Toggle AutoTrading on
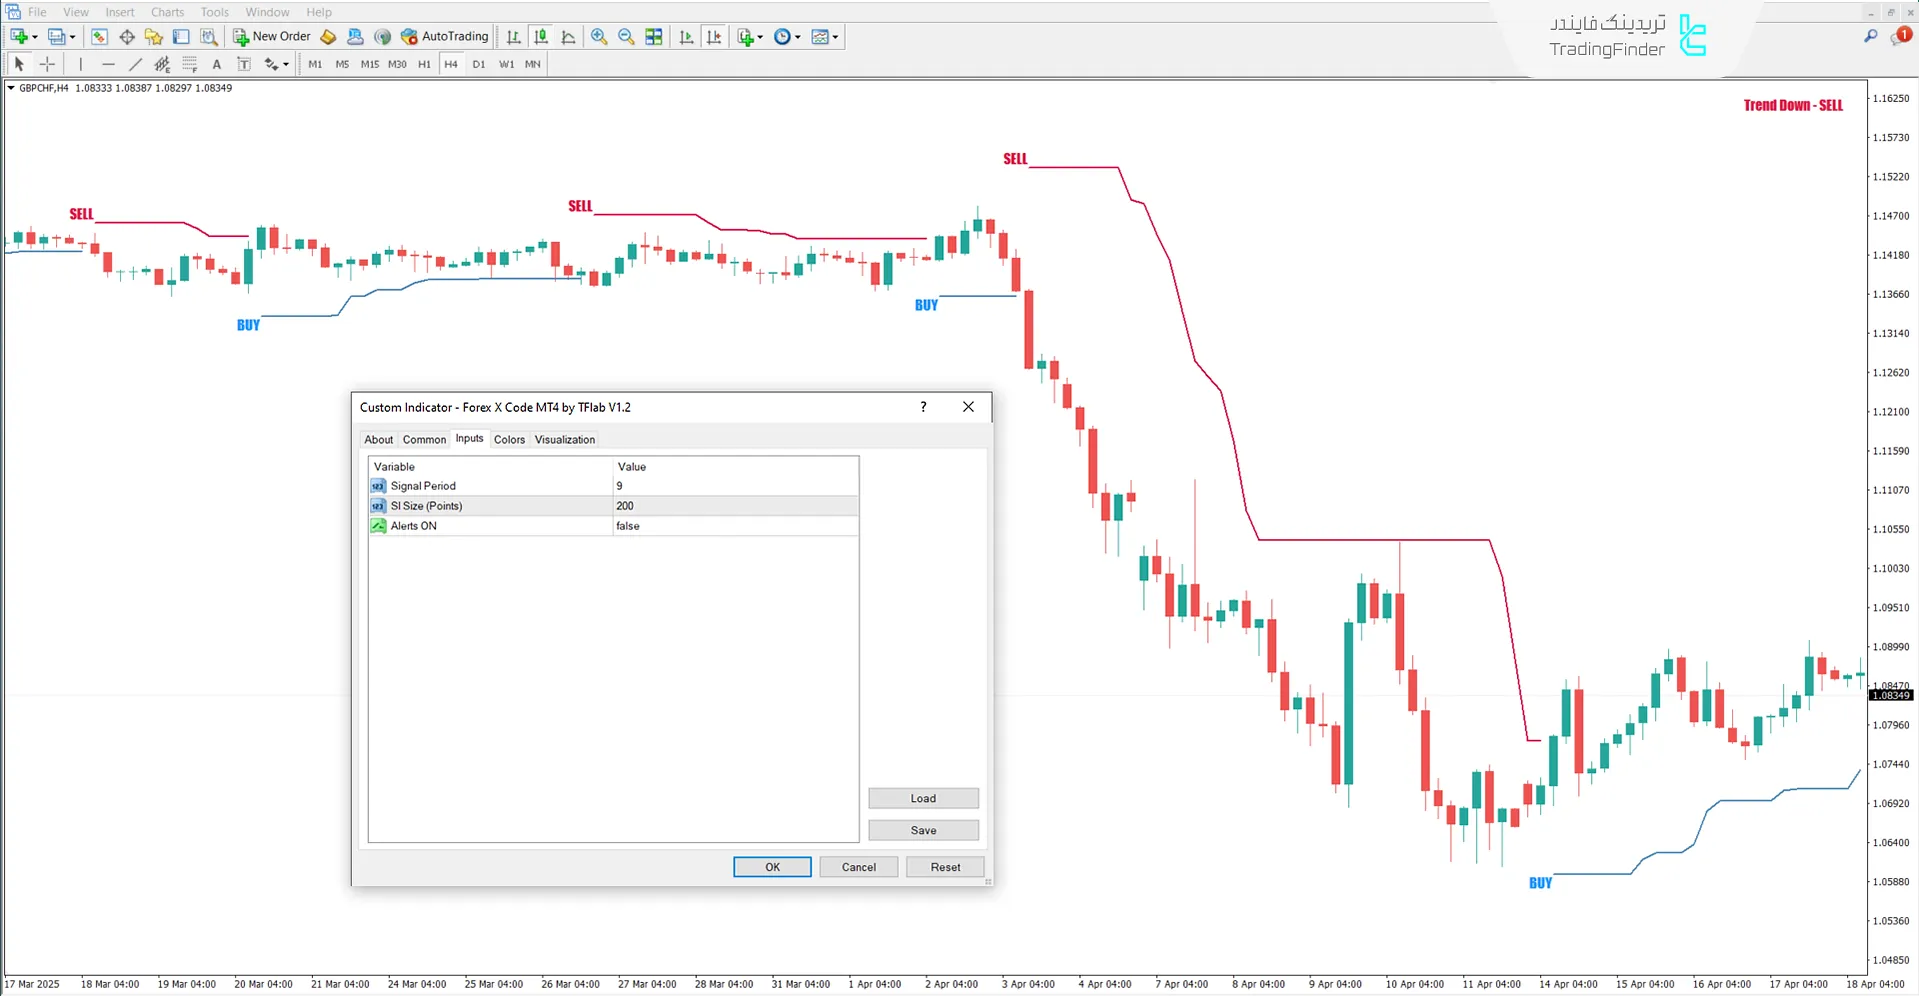 (444, 36)
